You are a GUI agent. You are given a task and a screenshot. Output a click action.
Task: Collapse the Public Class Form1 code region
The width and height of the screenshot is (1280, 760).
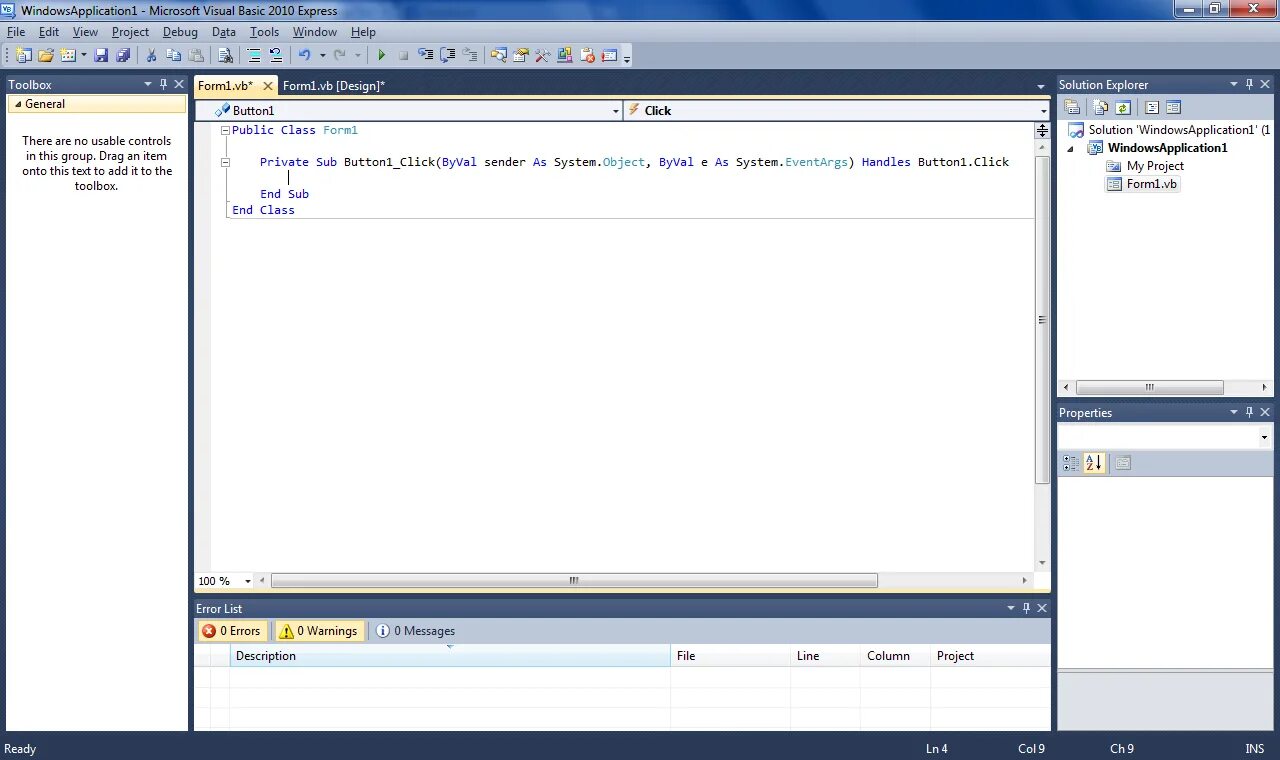pyautogui.click(x=225, y=130)
